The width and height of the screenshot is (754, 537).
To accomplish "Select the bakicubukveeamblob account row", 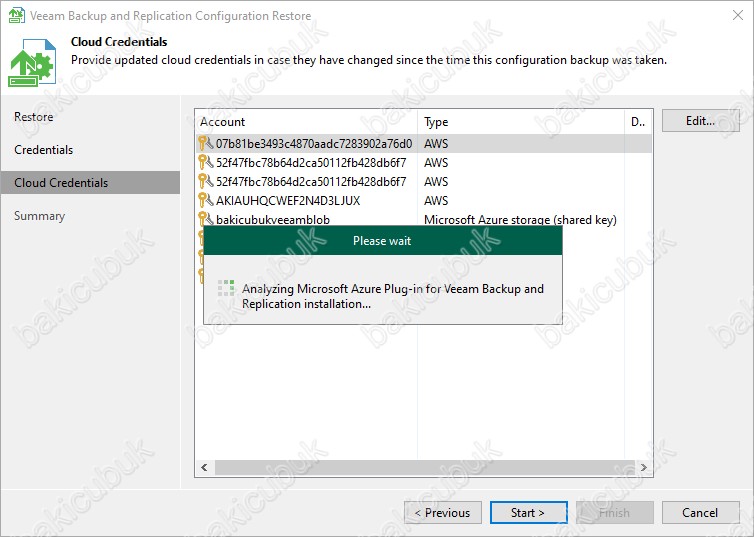I will 424,219.
